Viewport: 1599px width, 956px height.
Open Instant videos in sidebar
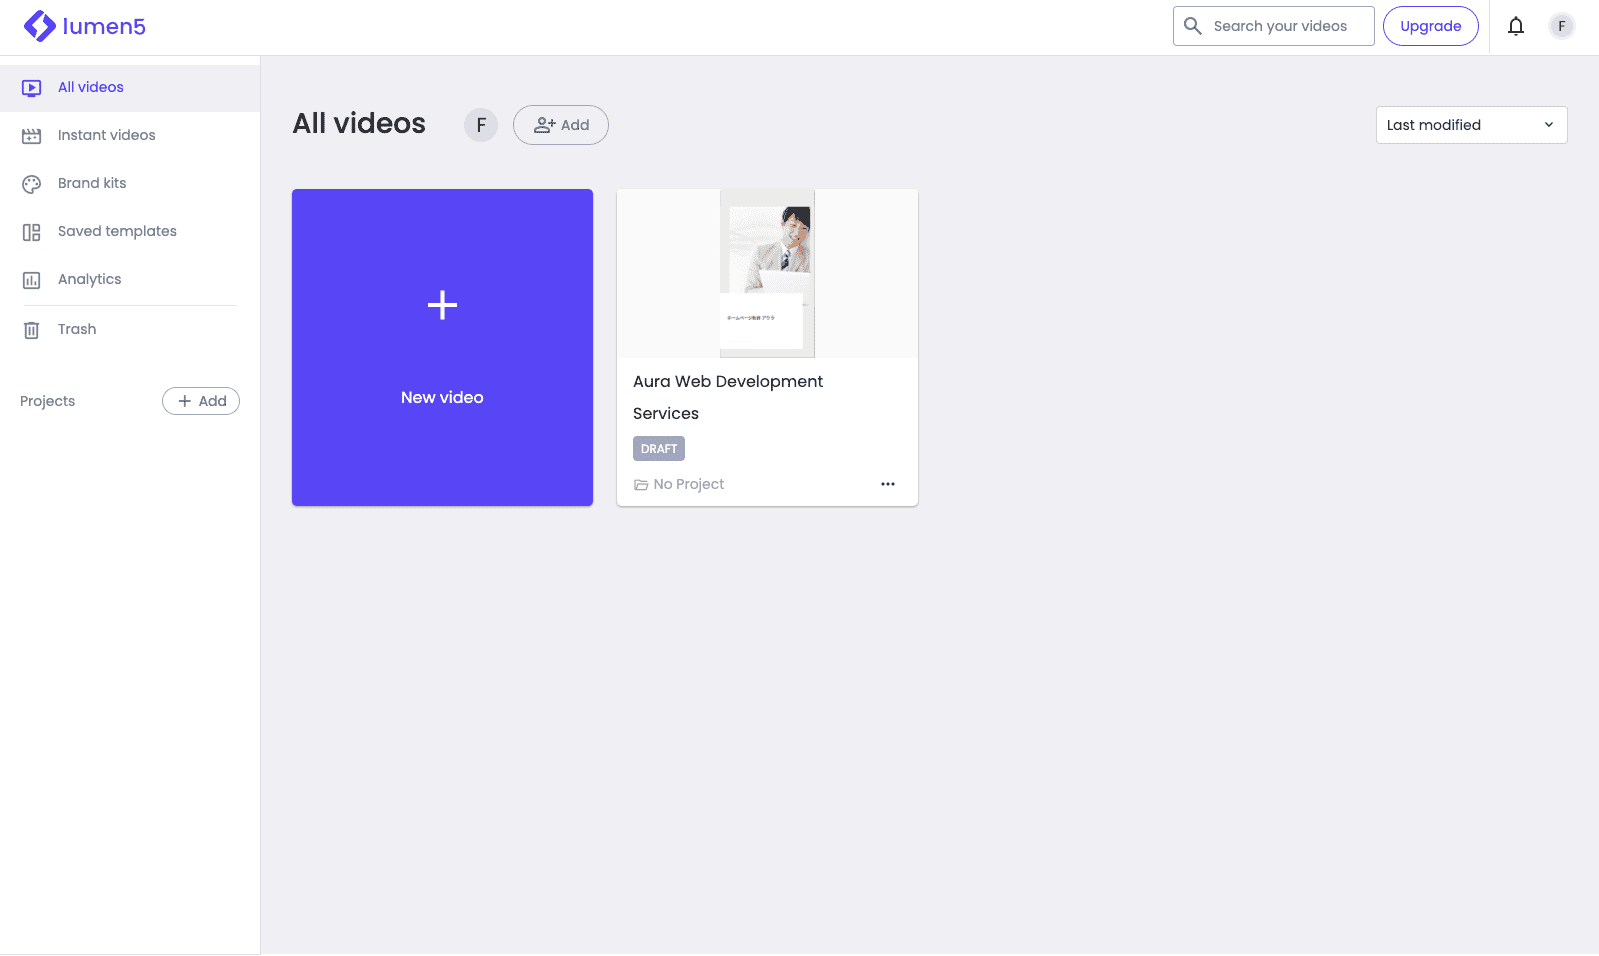(x=106, y=135)
